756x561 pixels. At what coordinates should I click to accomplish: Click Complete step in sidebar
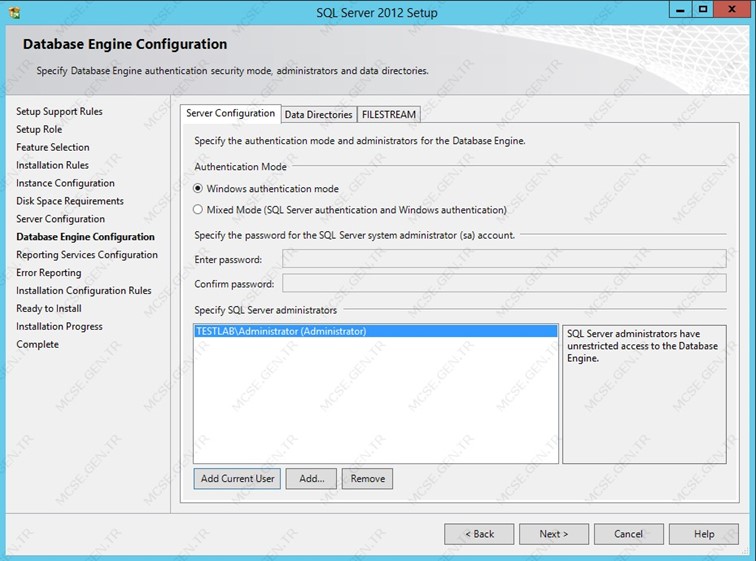[x=37, y=344]
